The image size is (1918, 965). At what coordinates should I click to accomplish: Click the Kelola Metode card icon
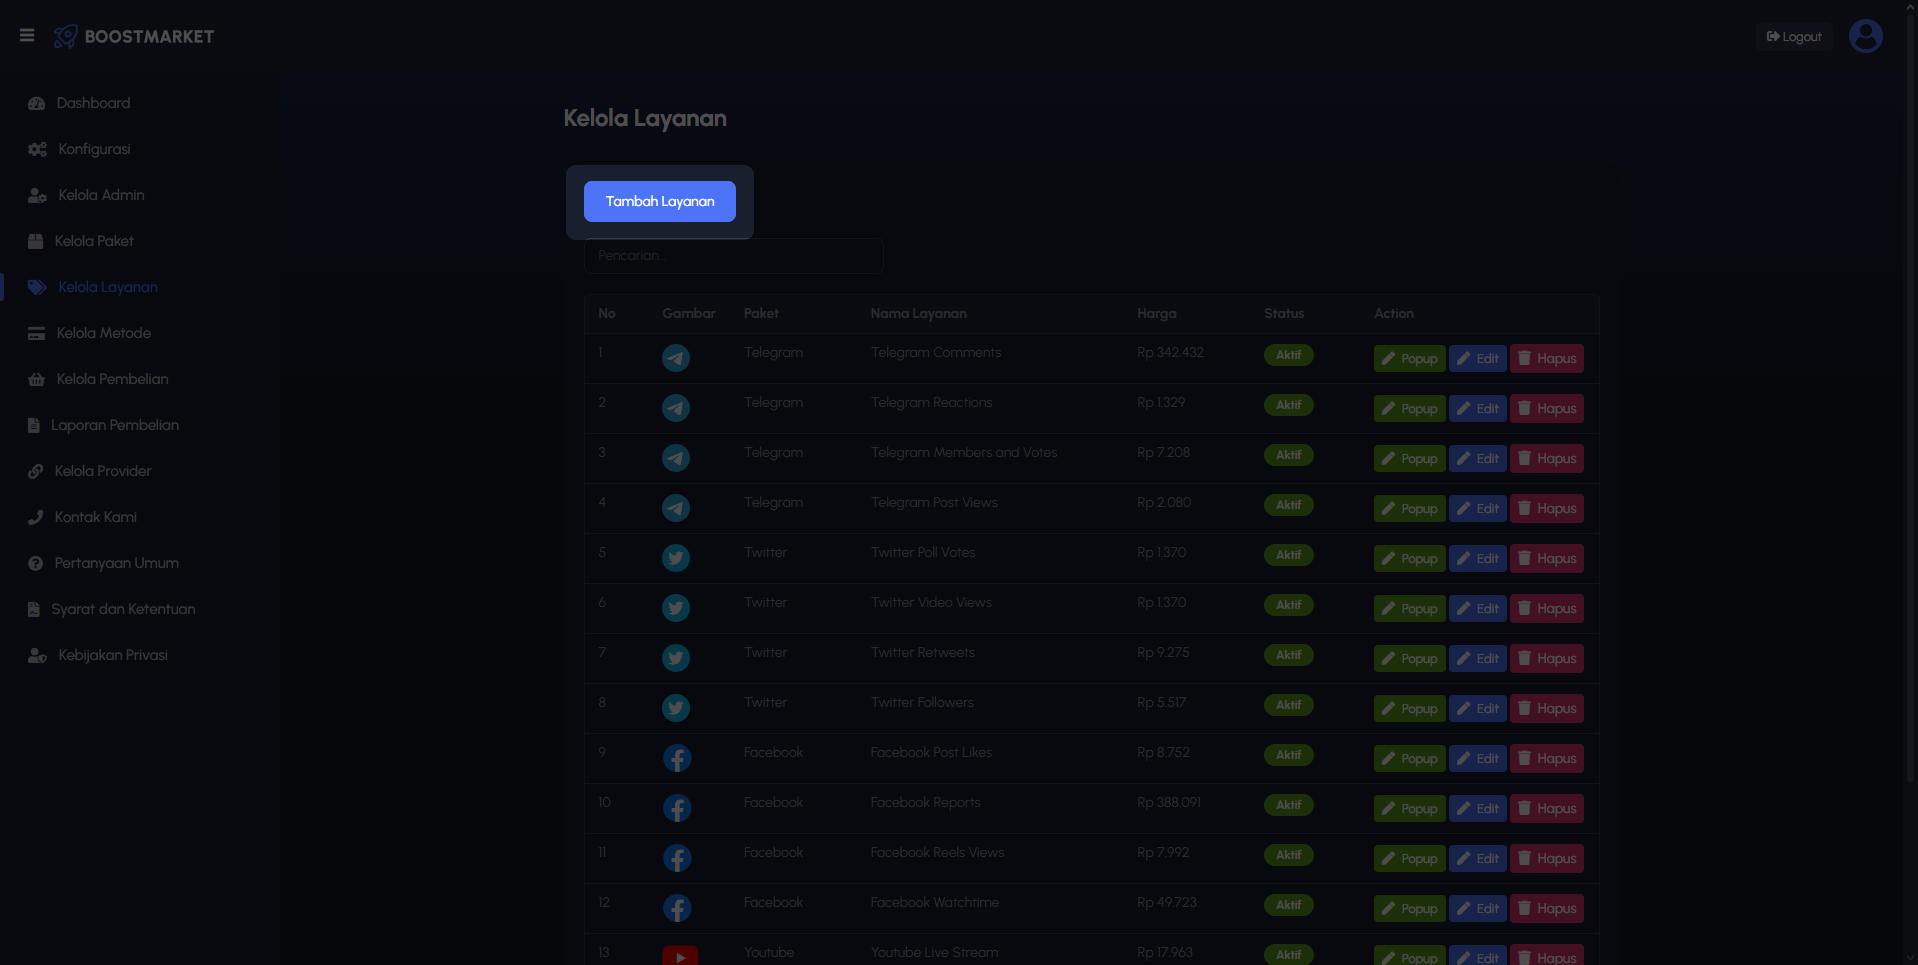(x=36, y=333)
